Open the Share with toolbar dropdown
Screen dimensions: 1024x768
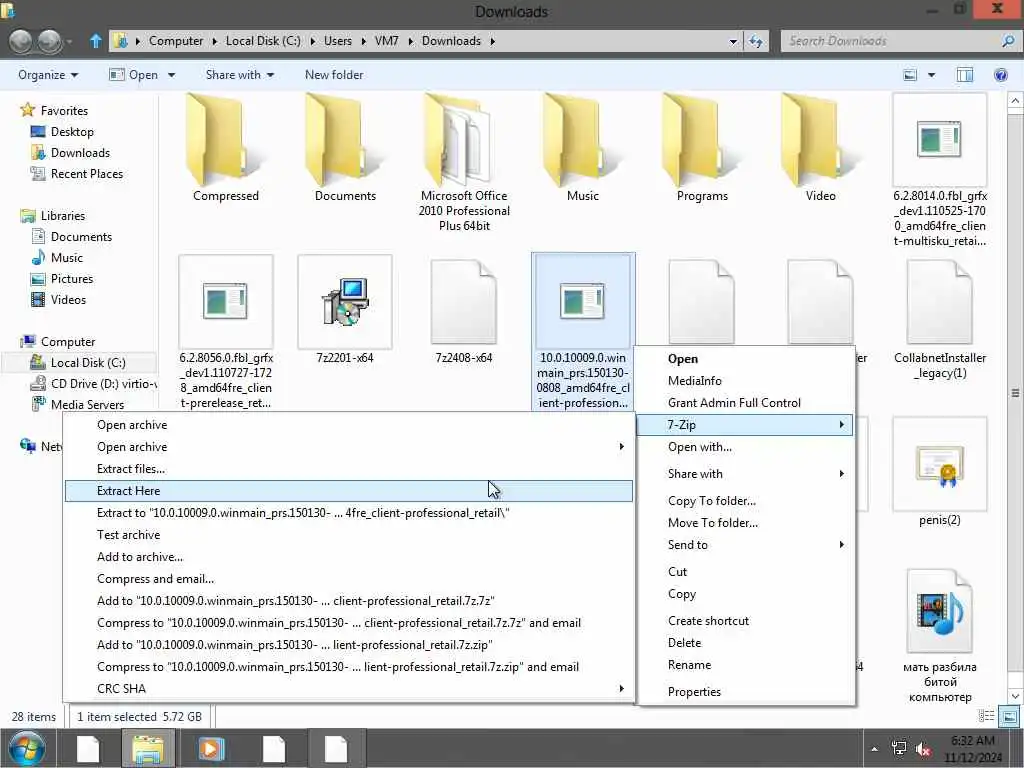tap(240, 75)
